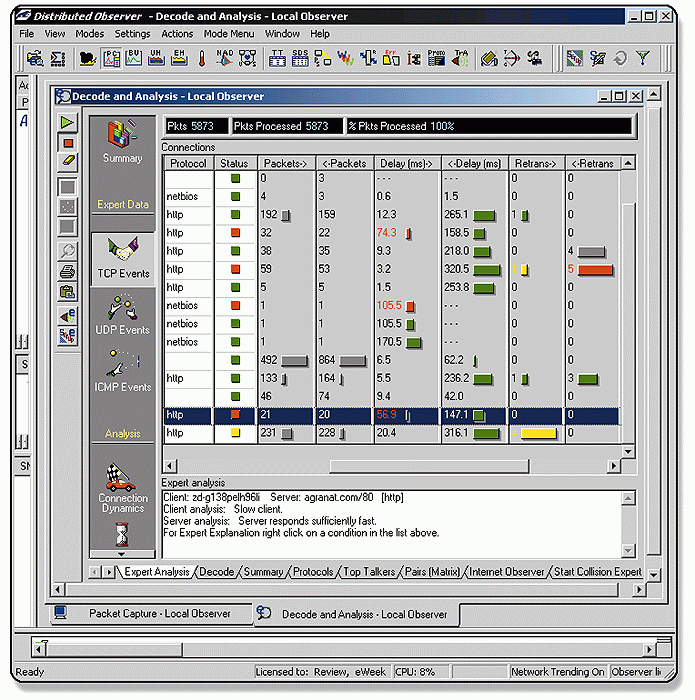
Task: Switch to the Decode tab
Action: (x=216, y=572)
